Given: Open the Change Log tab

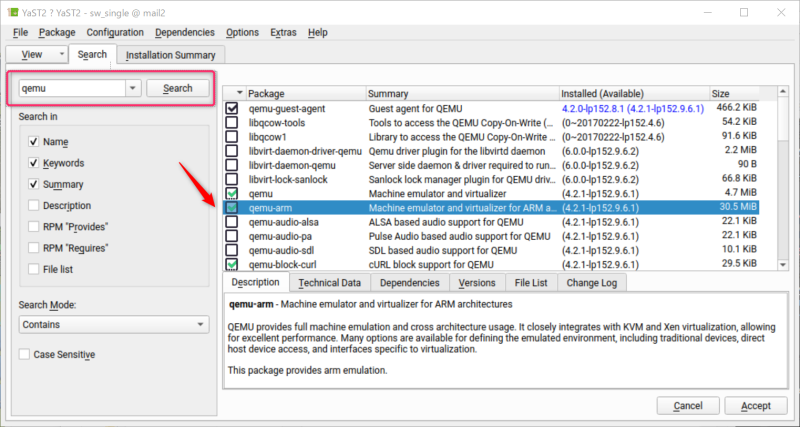Looking at the screenshot, I should [592, 283].
